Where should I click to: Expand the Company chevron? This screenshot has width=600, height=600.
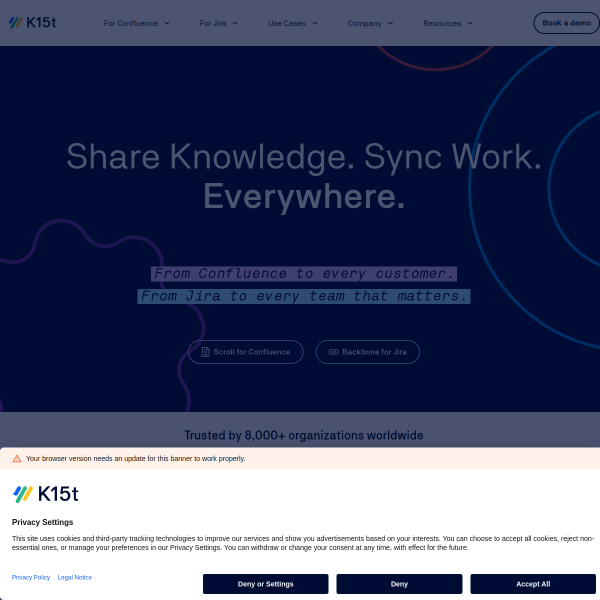[390, 23]
